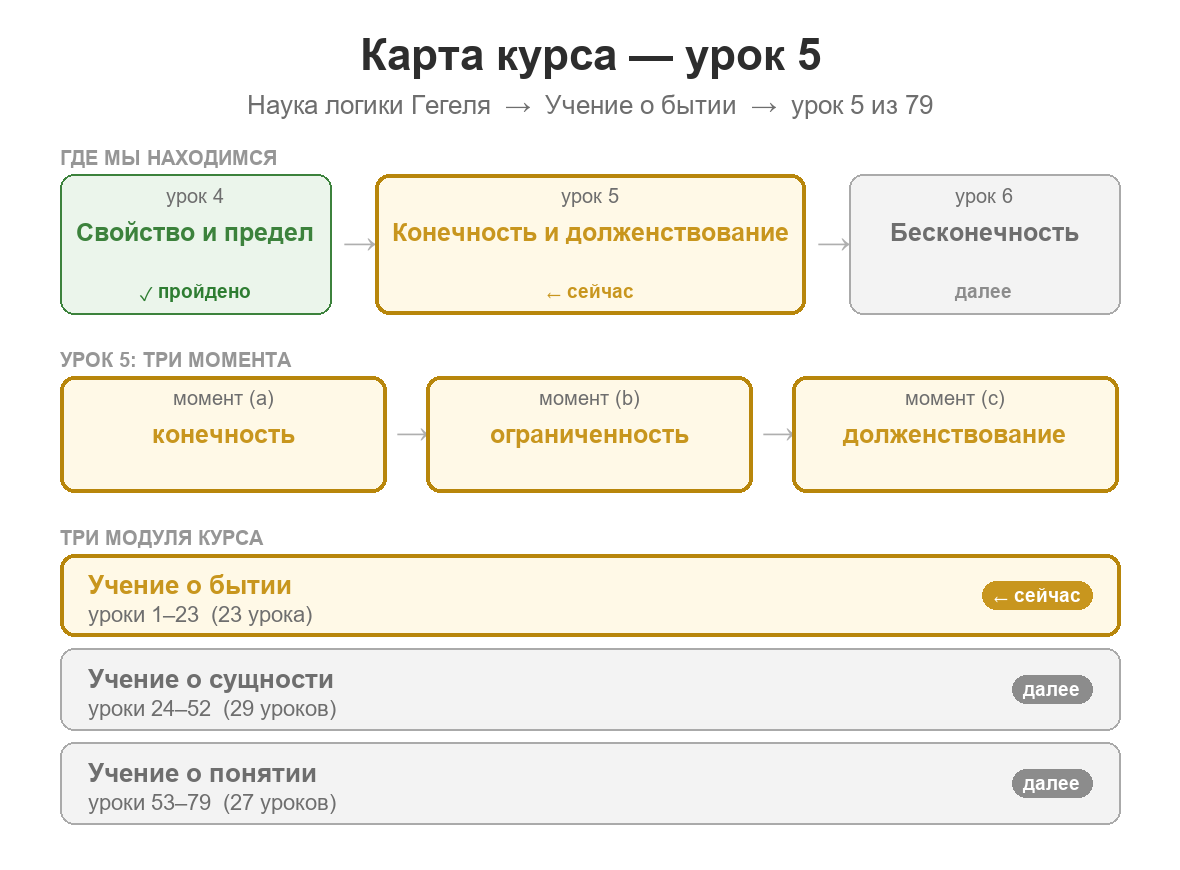Click the "уроки 24–52 (29 уроков)" text
This screenshot has height=870, width=1180.
click(x=212, y=709)
